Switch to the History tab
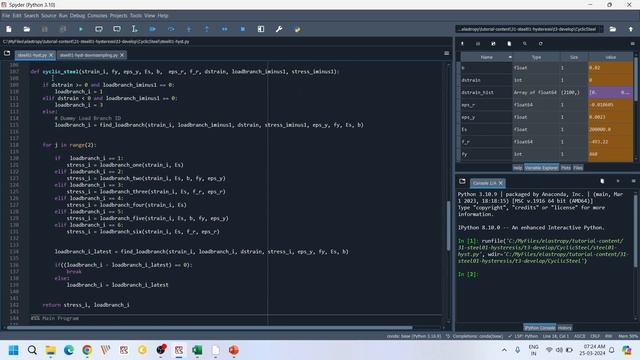The width and height of the screenshot is (640, 360). click(564, 328)
